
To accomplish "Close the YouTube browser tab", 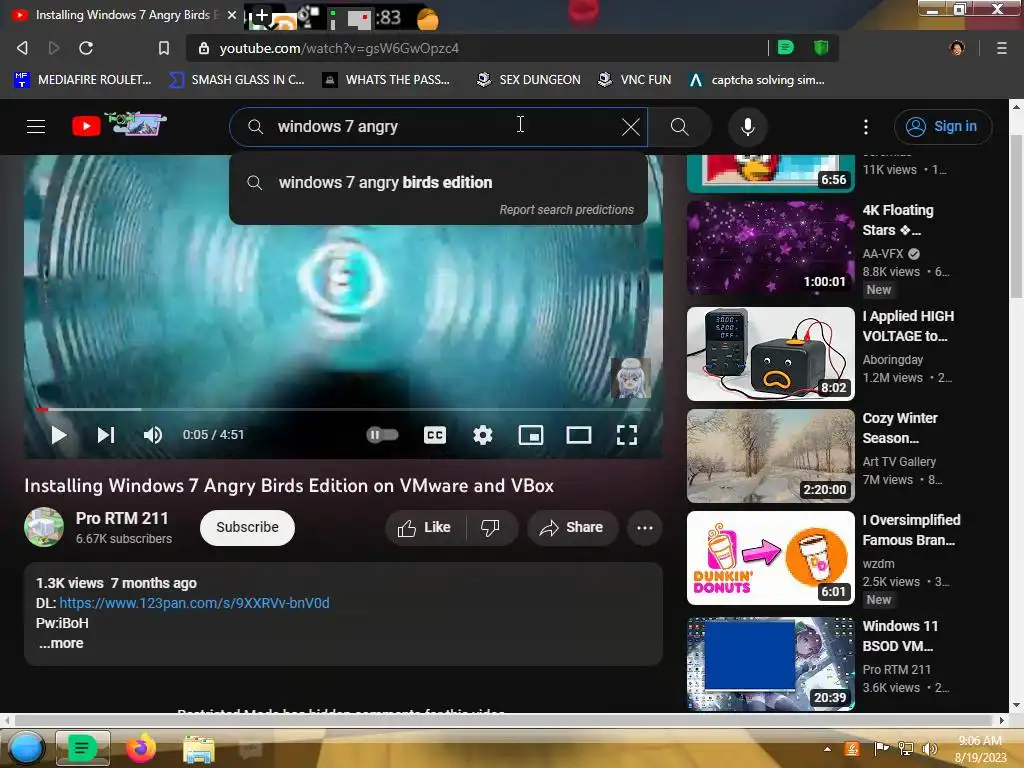I will (231, 15).
